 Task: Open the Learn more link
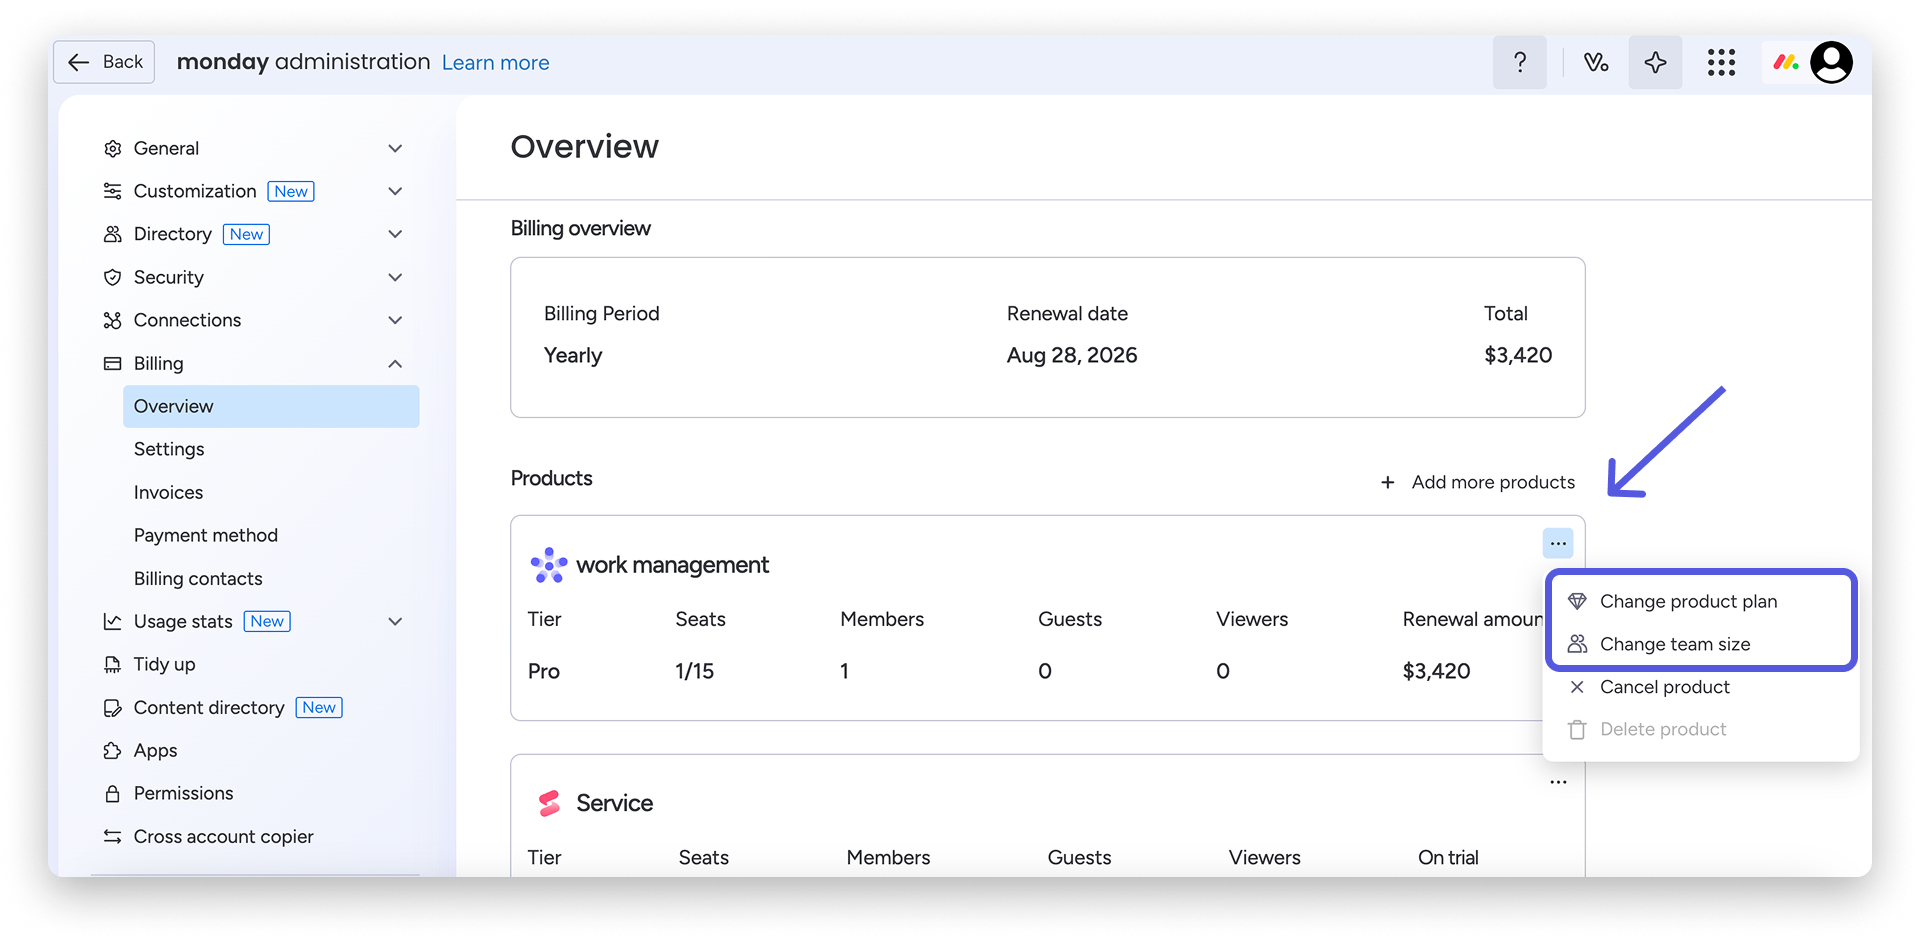[496, 62]
